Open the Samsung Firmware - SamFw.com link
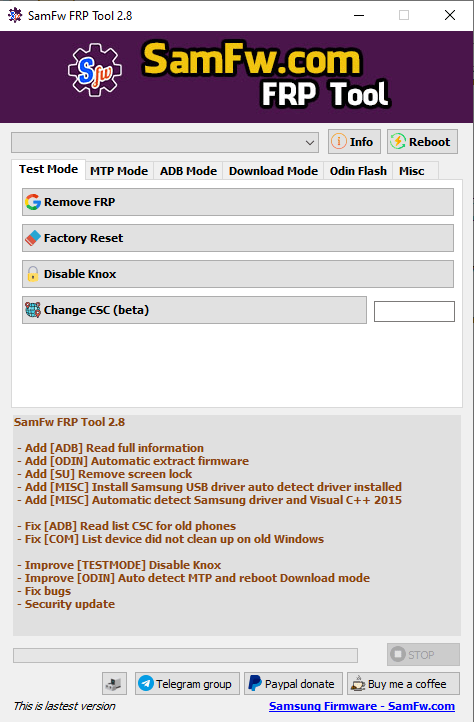Screen dimensions: 474x722 tap(362, 706)
